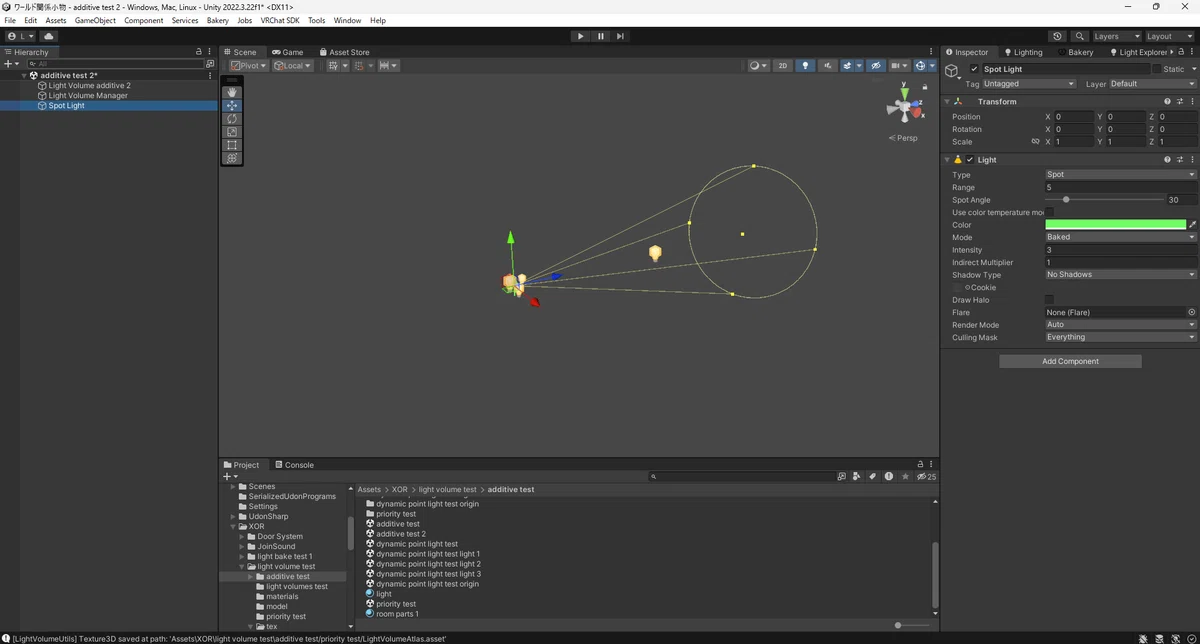Click the Pause button
The image size is (1200, 644).
(x=601, y=36)
